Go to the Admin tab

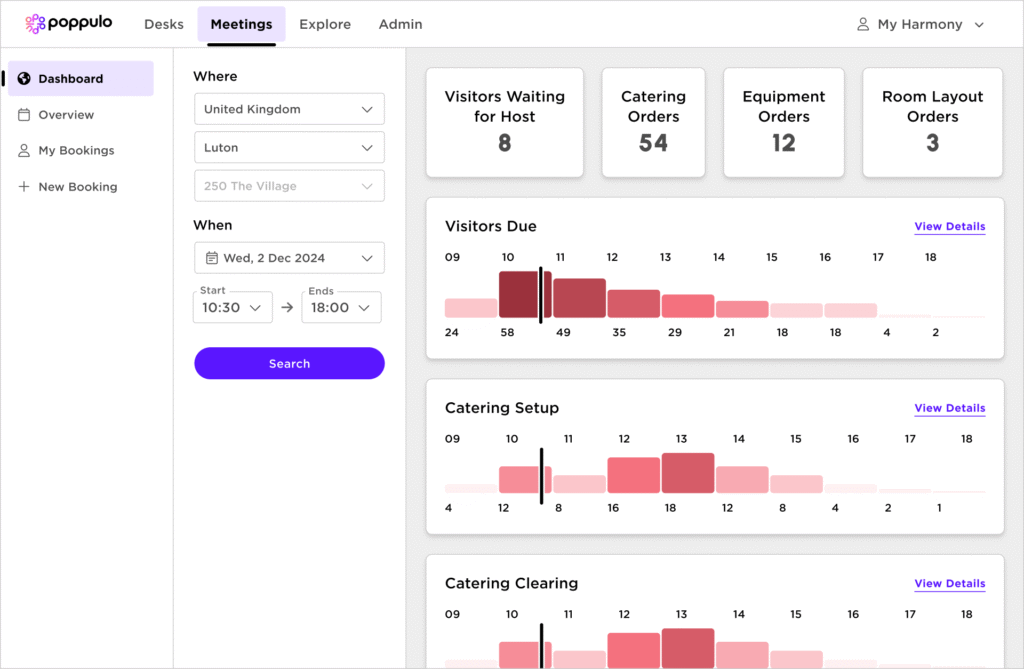click(x=400, y=24)
